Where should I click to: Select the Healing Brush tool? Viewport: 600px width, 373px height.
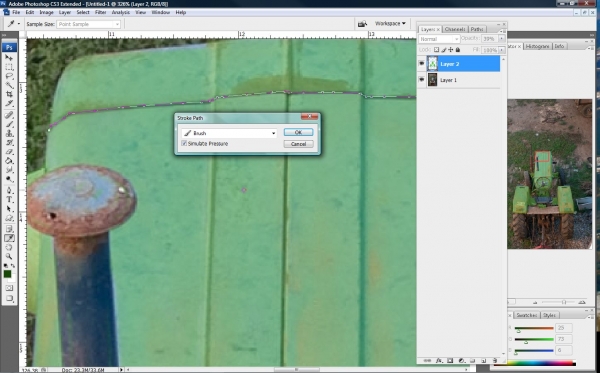(x=9, y=115)
